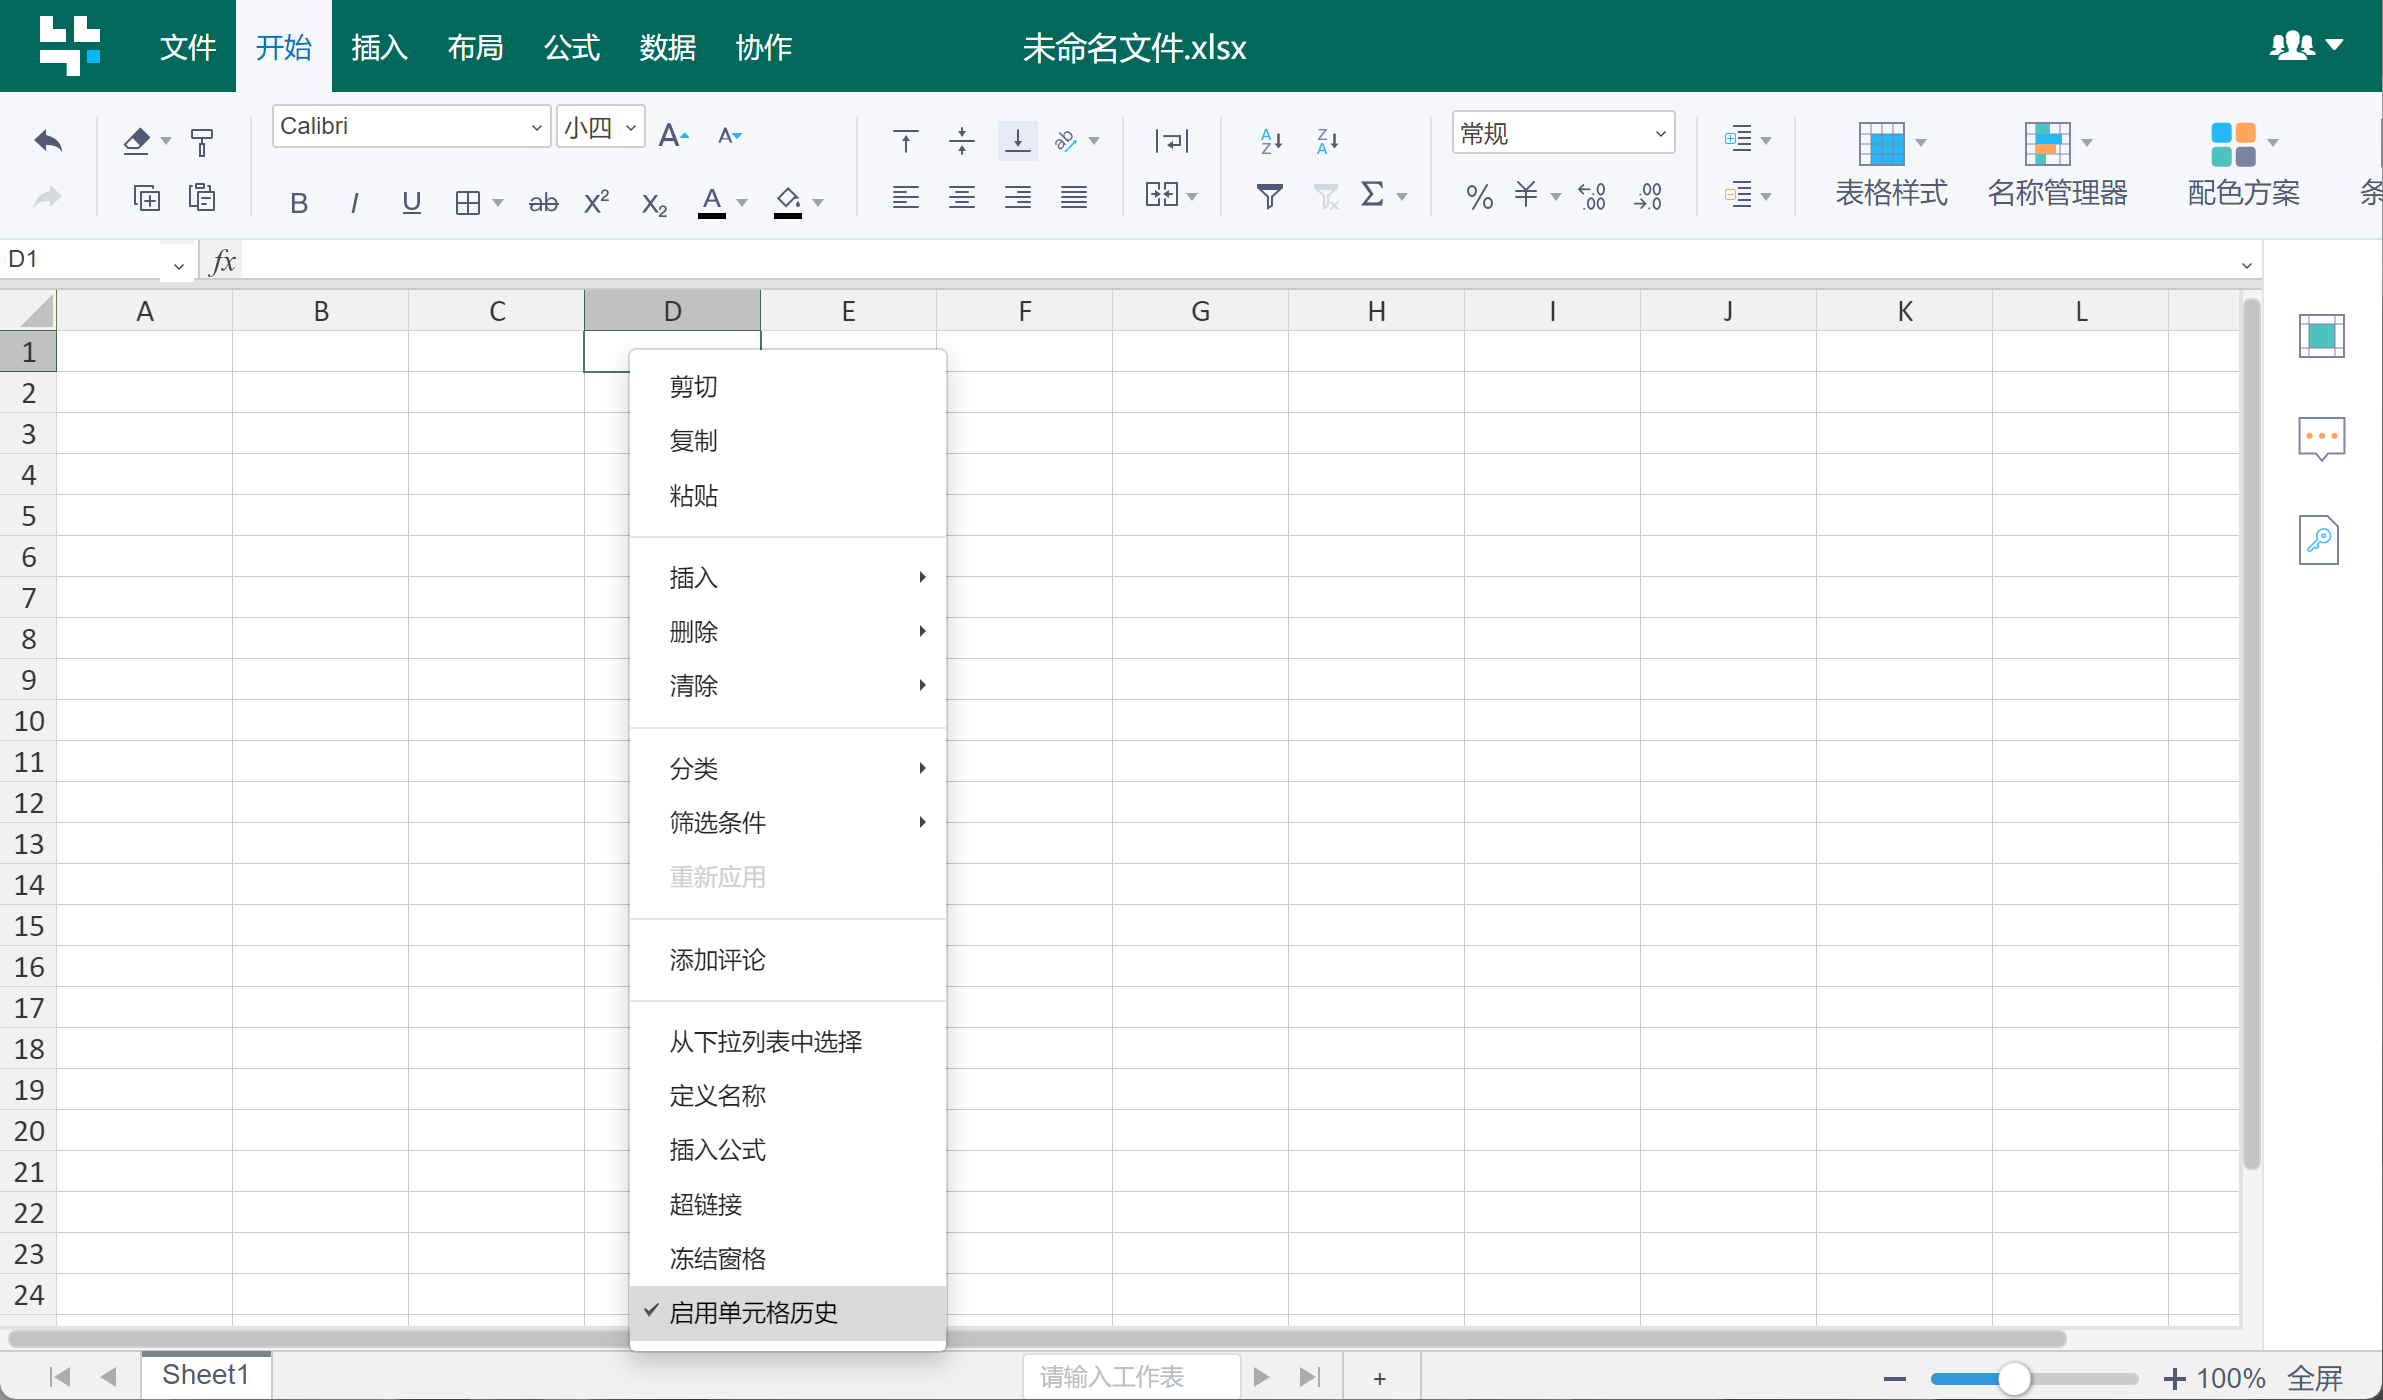Screen dimensions: 2383x1400
Task: Decrease font size with A-down icon
Action: point(730,135)
